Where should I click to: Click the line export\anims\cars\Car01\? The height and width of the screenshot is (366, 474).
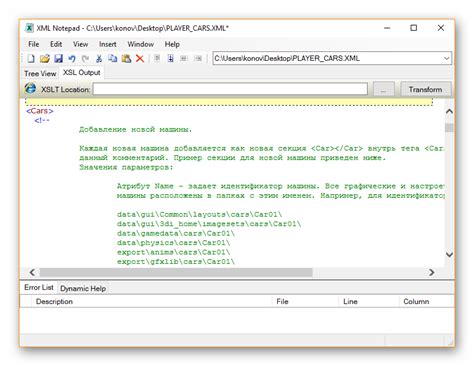tap(173, 252)
